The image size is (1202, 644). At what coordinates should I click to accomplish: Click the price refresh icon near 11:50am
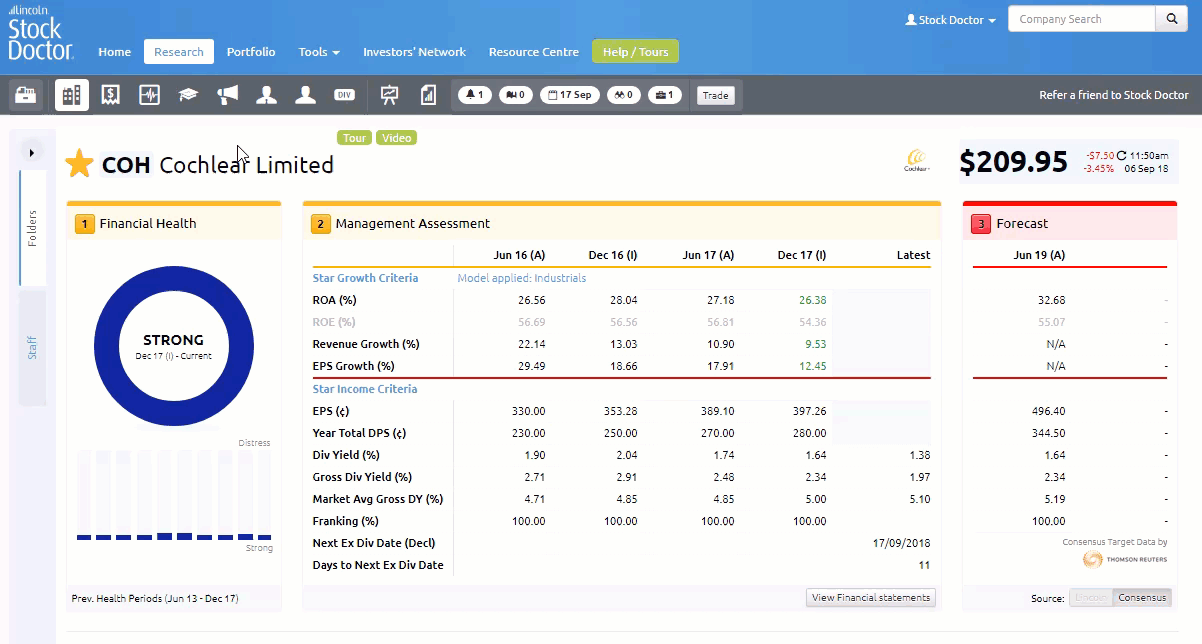click(1122, 155)
